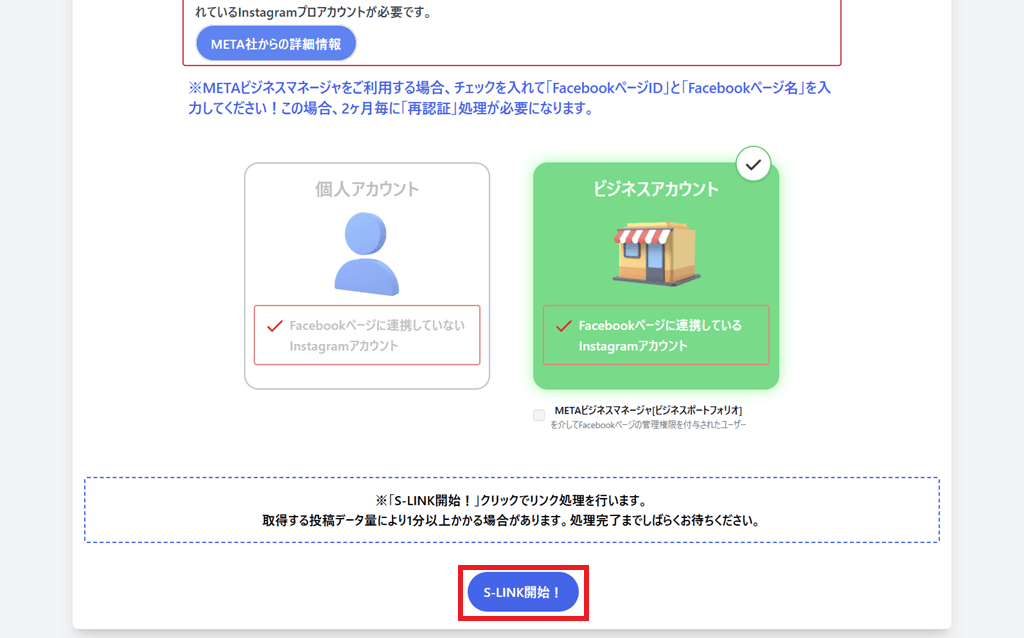Screen dimensions: 1024x638
Task: Click the blue person avatar icon
Action: (x=366, y=254)
